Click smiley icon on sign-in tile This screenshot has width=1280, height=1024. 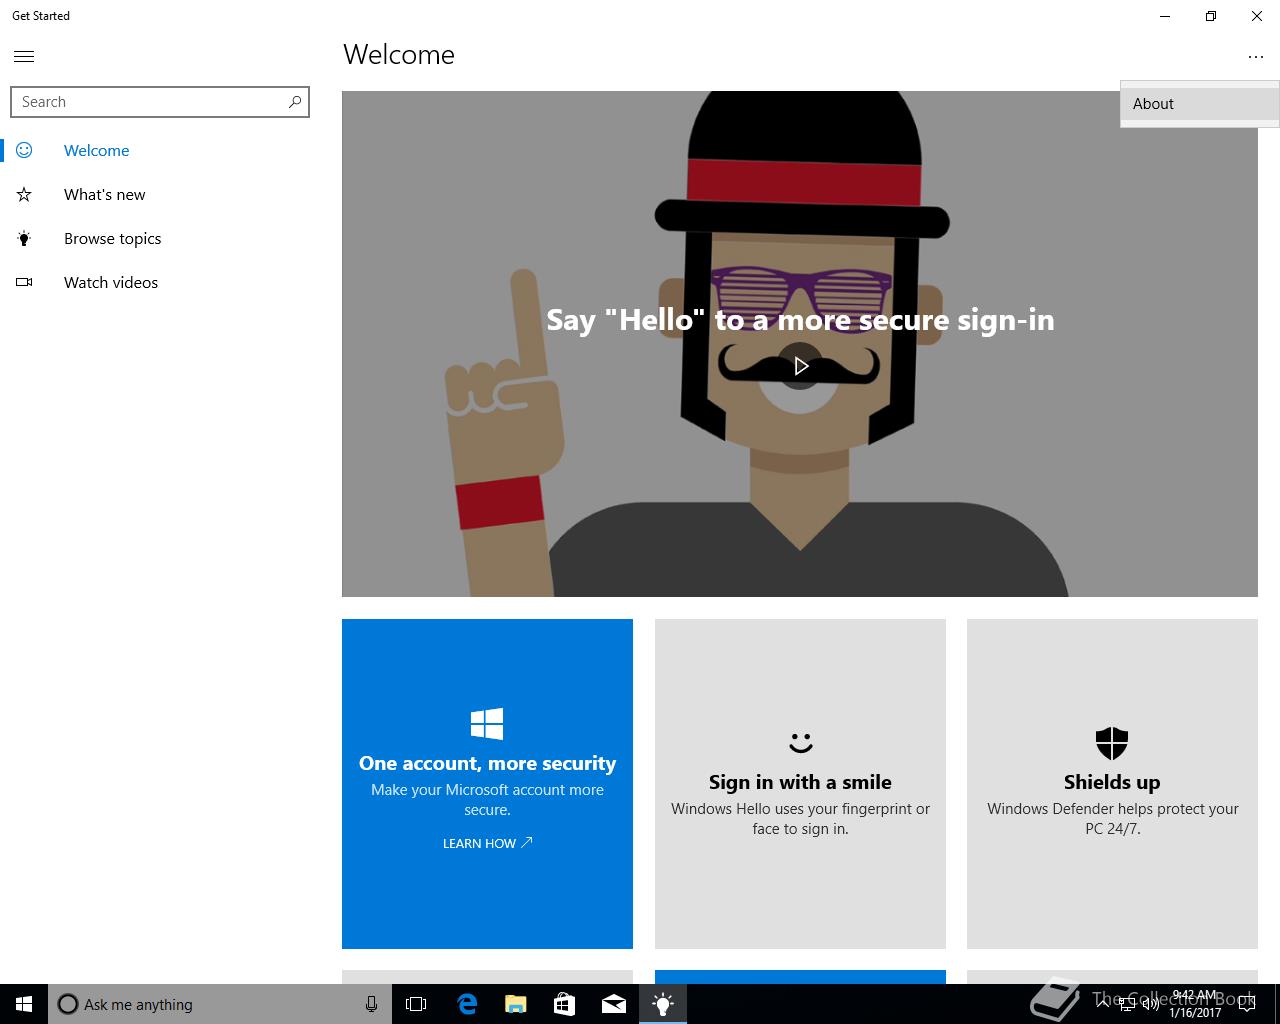(800, 743)
